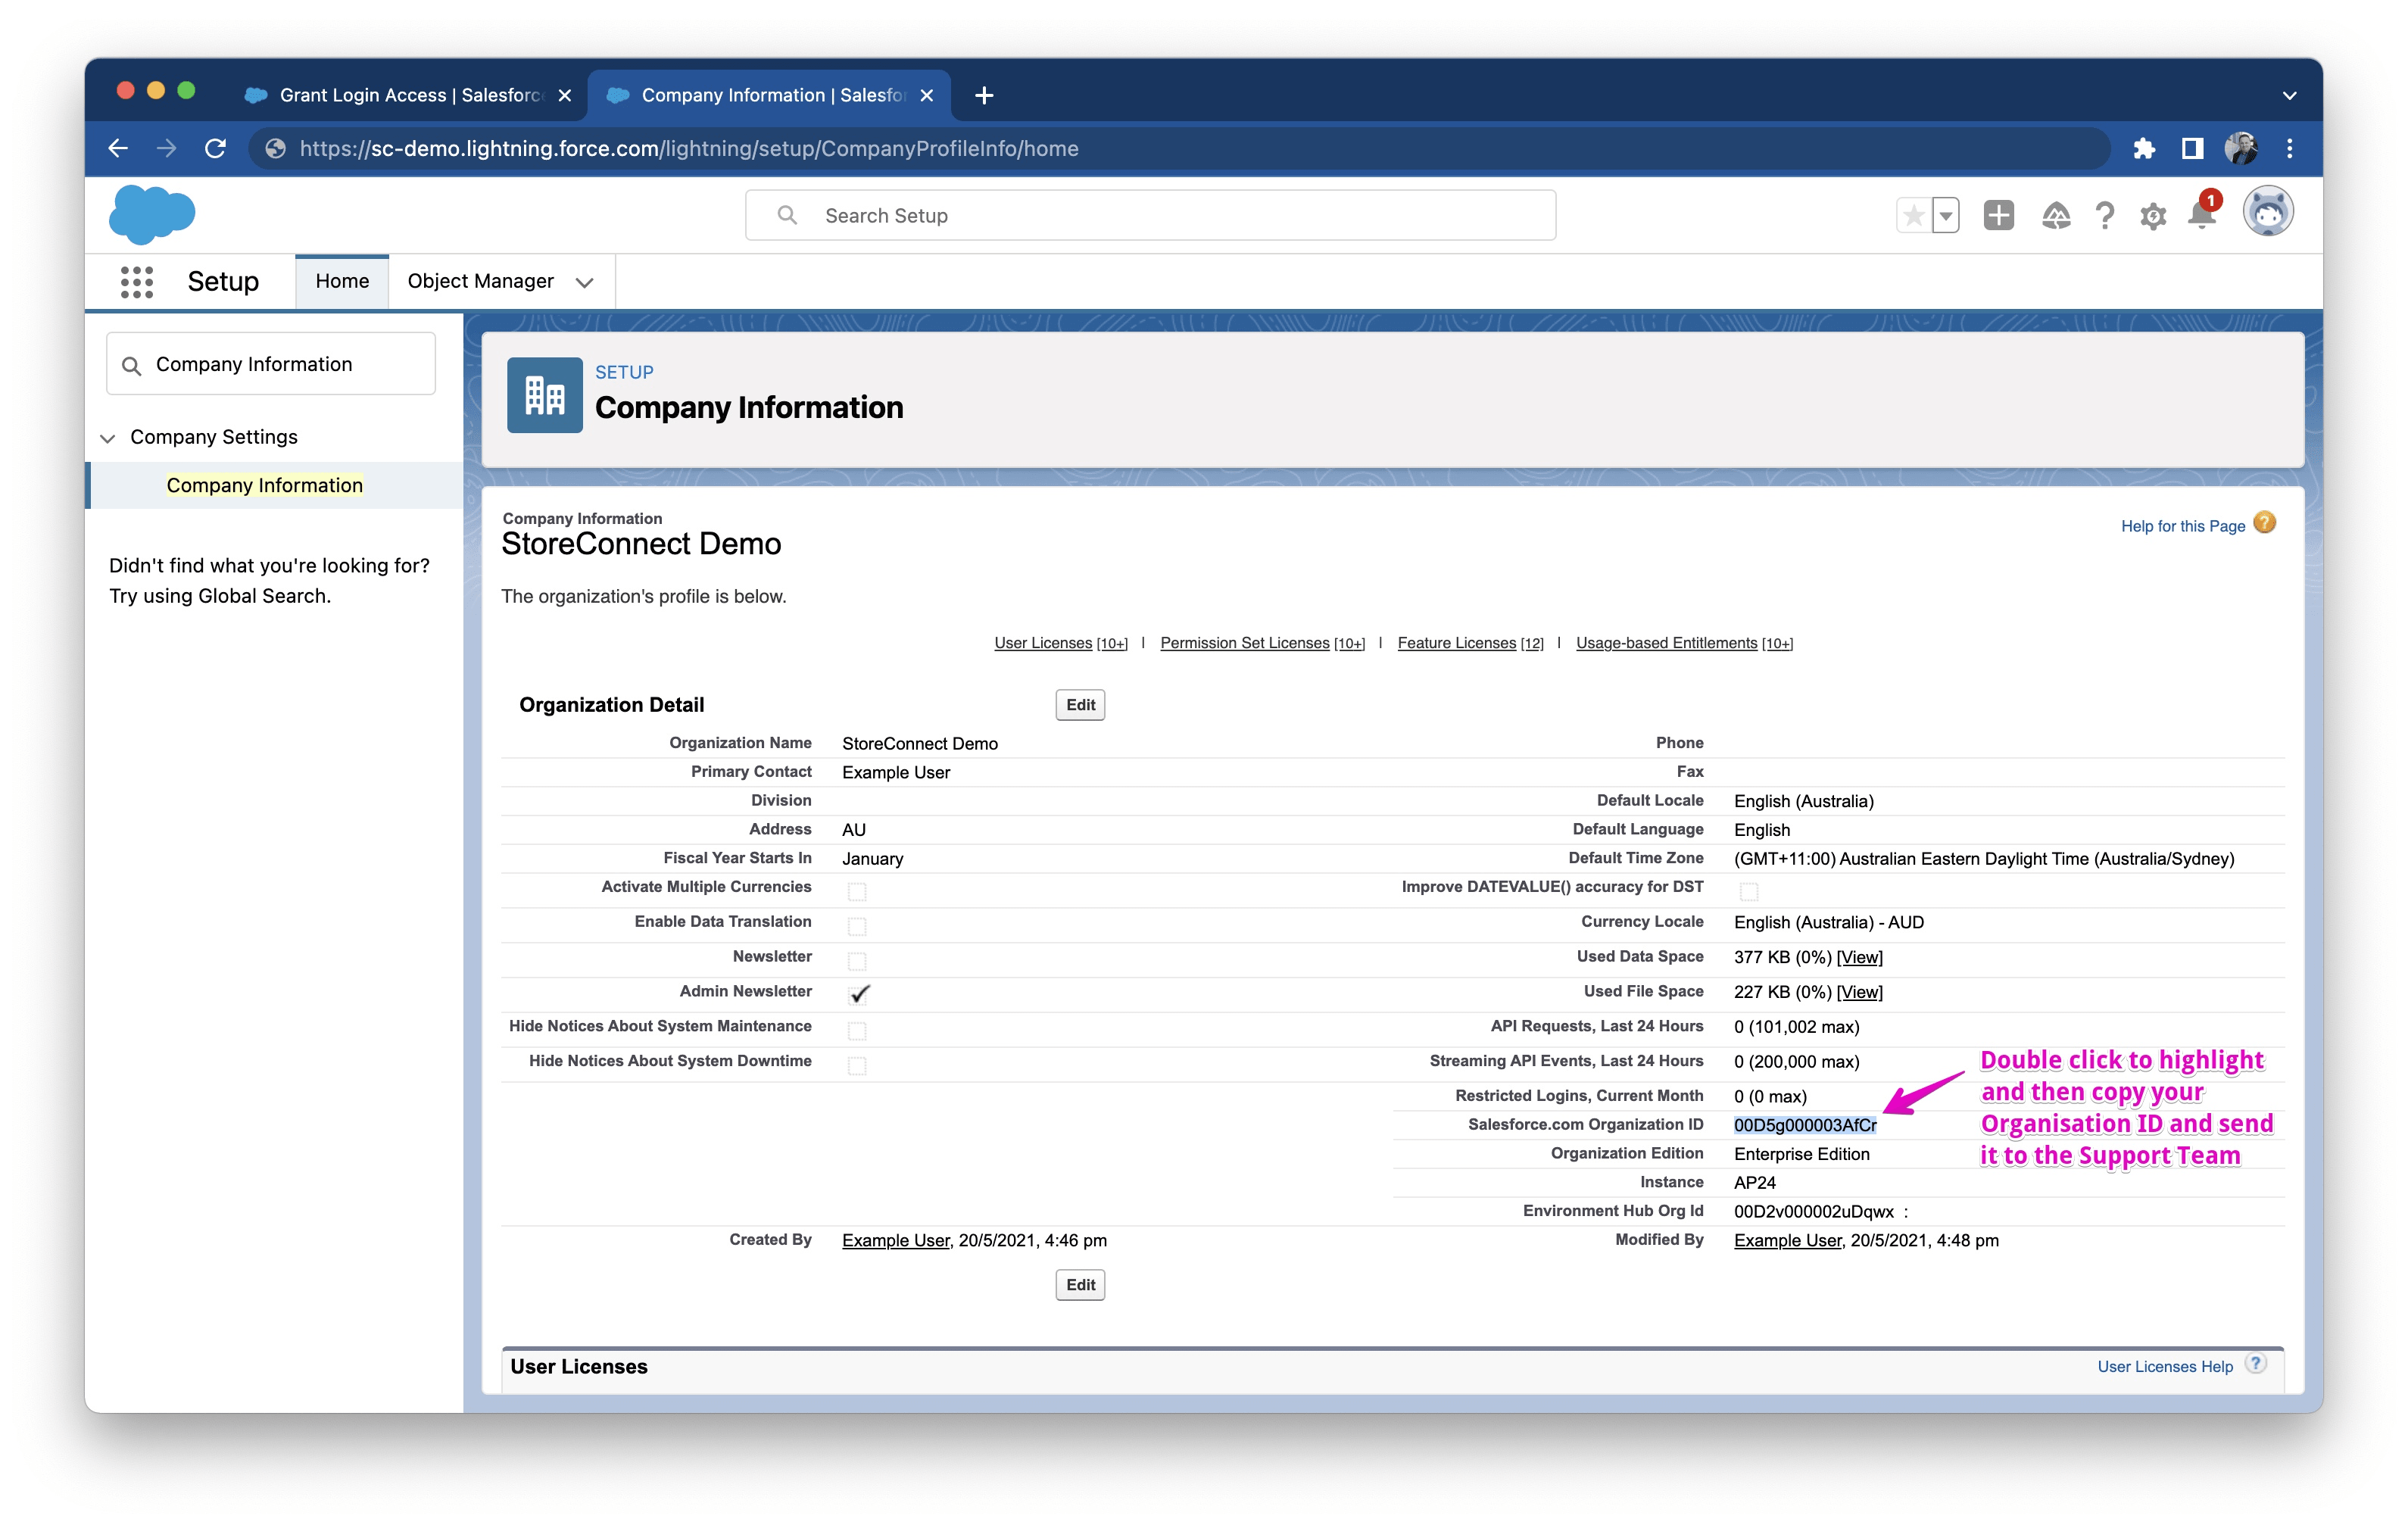Image resolution: width=2408 pixels, height=1525 pixels.
Task: Open the notifications bell
Action: tap(2201, 215)
